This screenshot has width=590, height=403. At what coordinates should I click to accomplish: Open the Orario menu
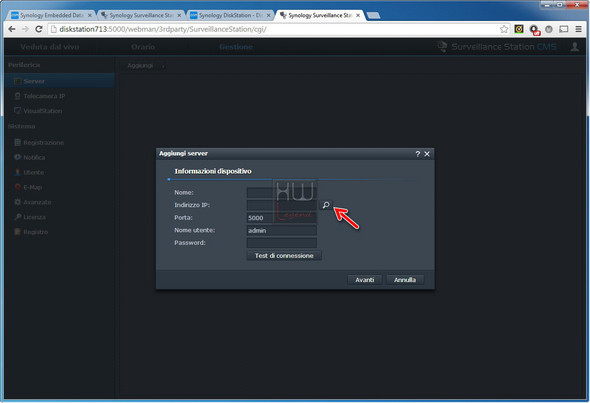click(x=143, y=47)
